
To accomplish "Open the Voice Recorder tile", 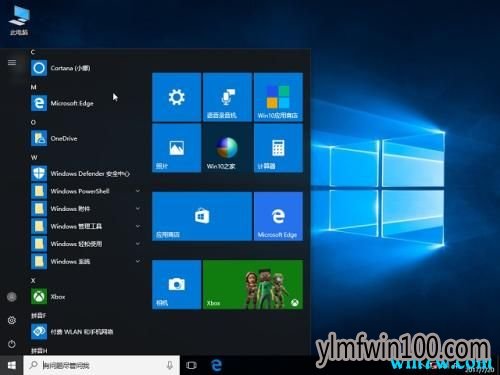I will click(227, 97).
